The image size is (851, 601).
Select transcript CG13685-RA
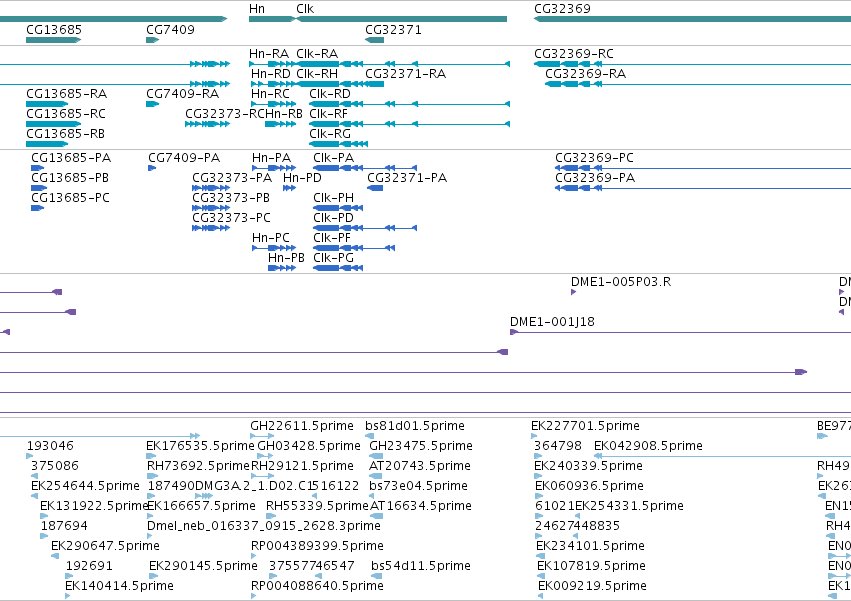point(66,94)
